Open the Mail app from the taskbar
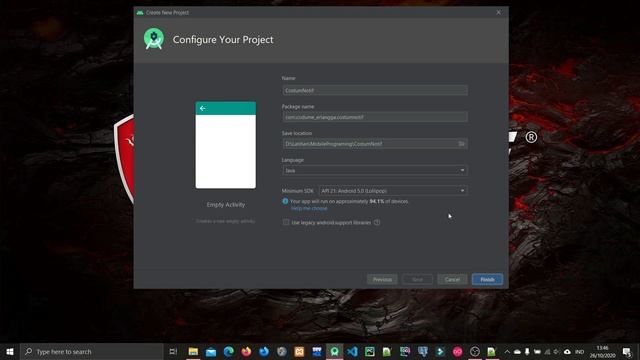Viewport: 640px width, 360px height. click(x=211, y=351)
